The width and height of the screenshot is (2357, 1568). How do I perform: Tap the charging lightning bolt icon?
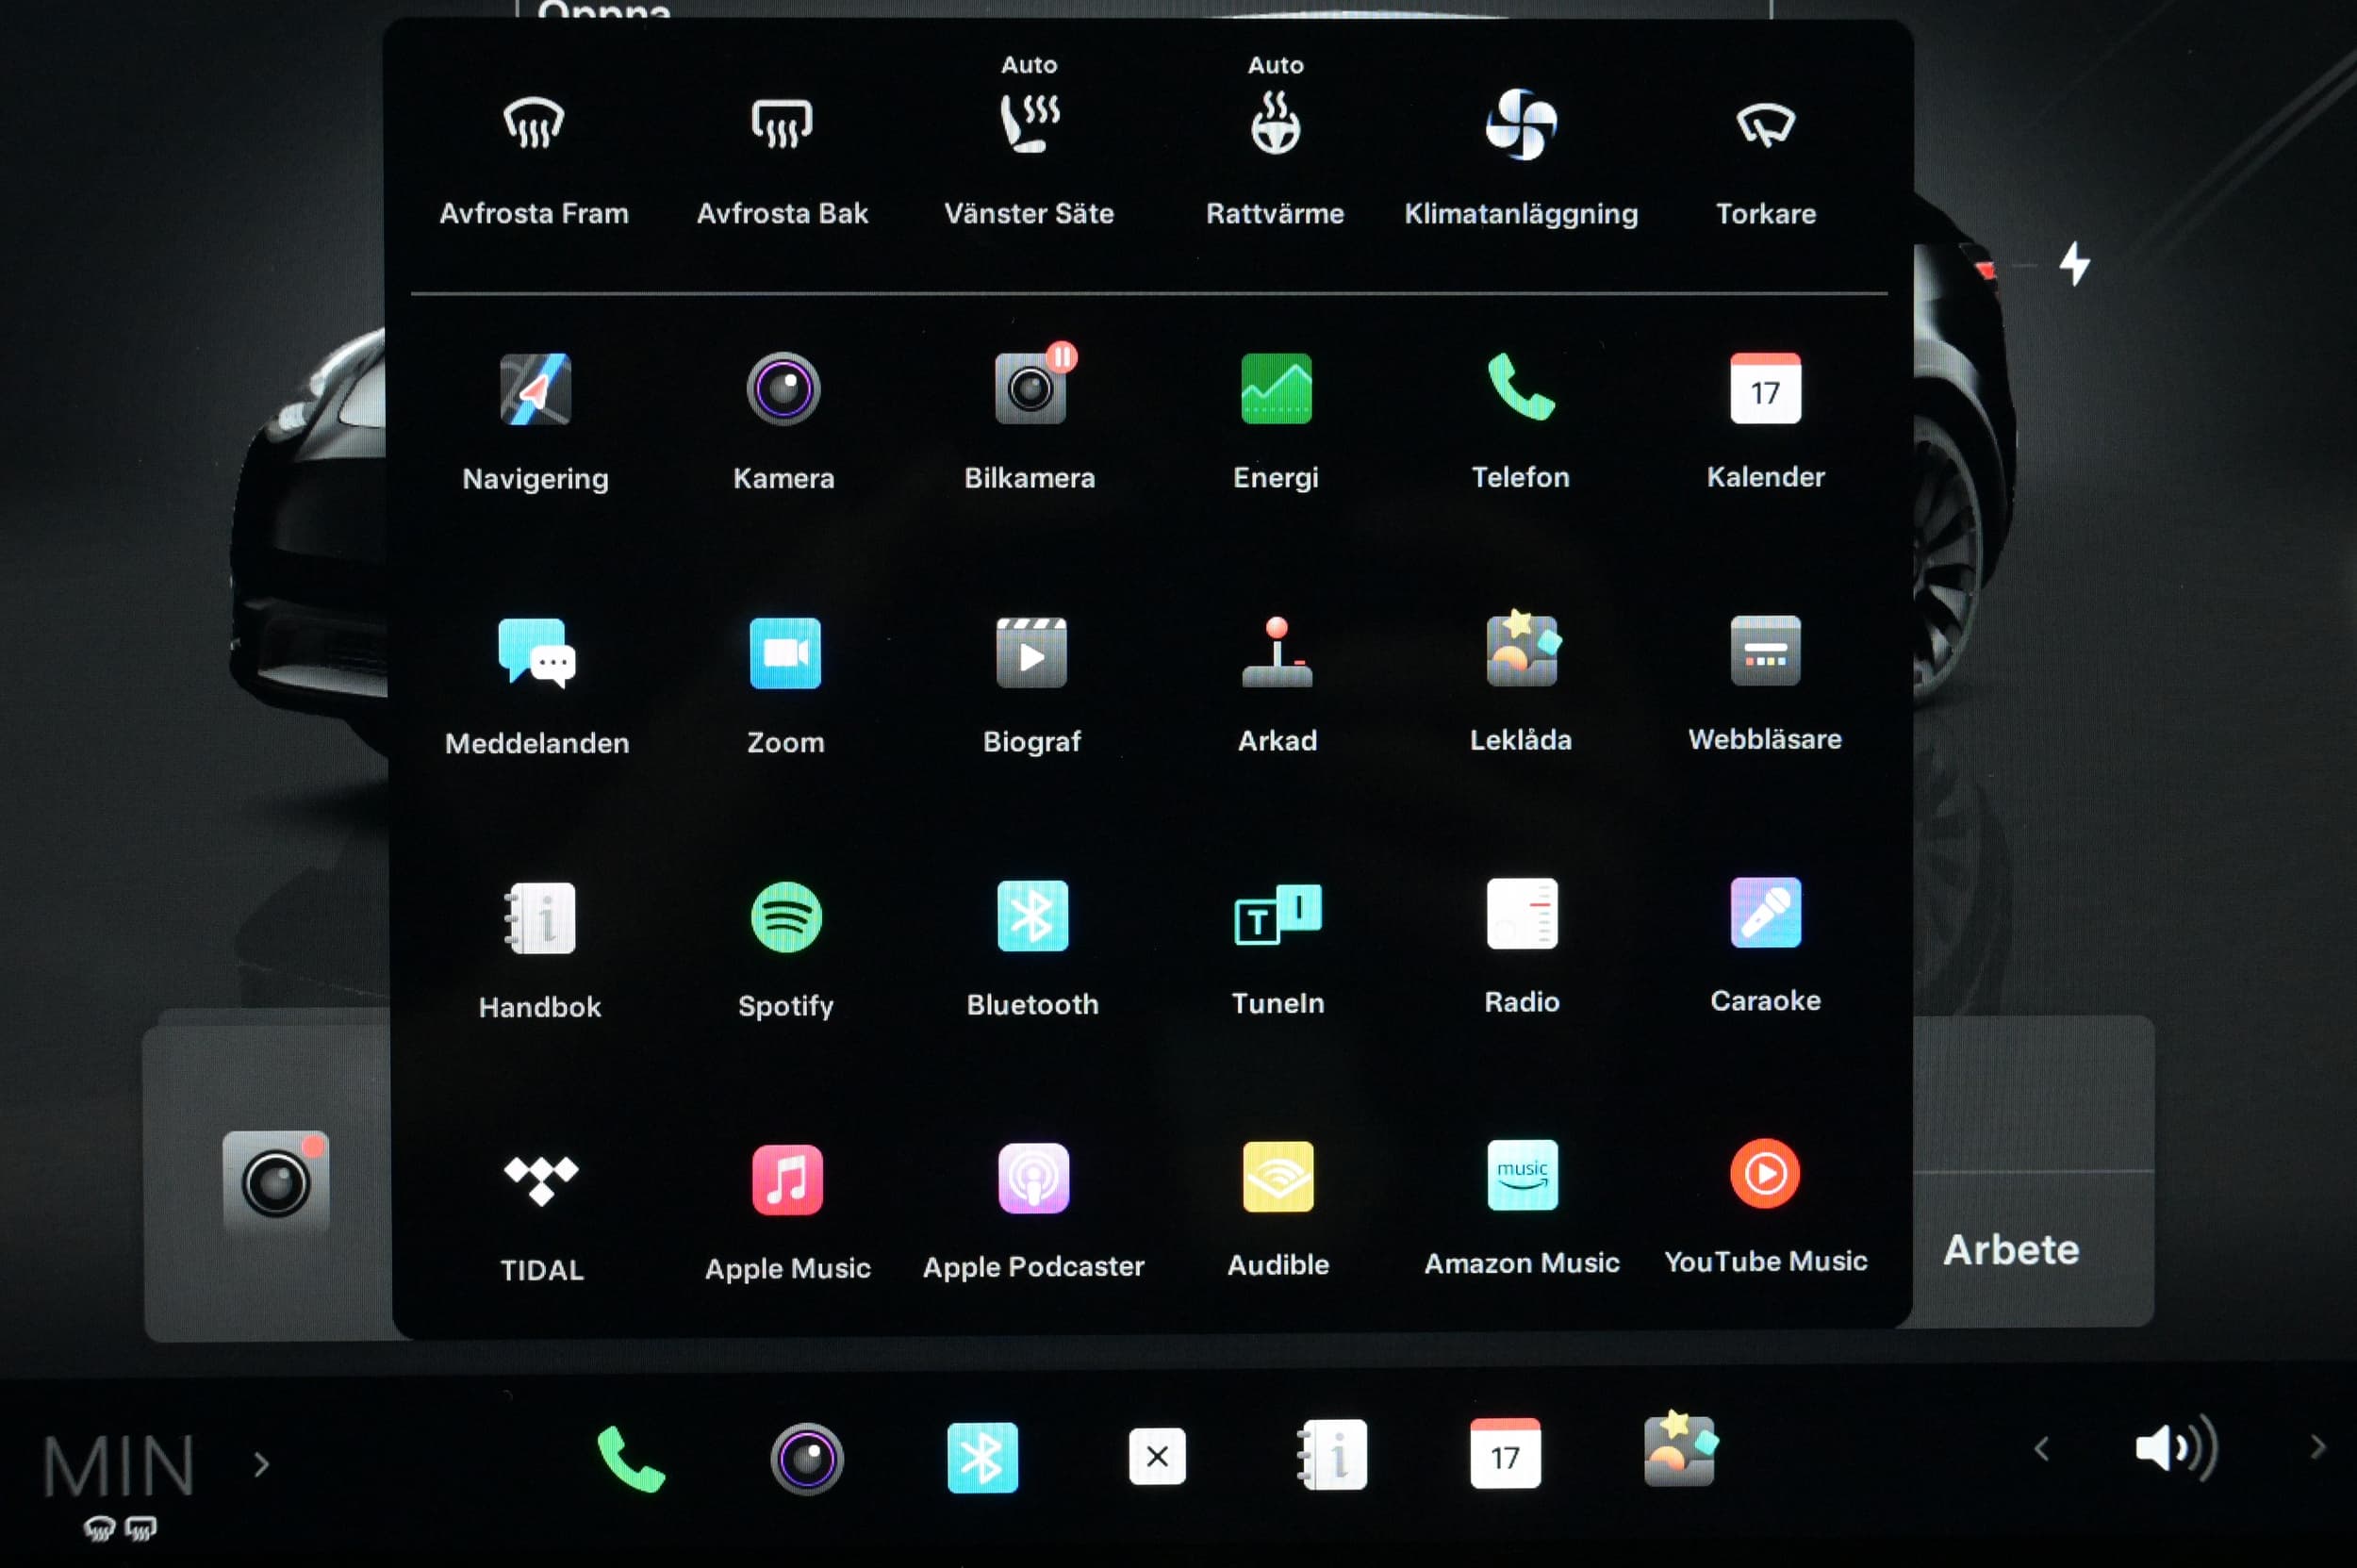[x=2075, y=264]
